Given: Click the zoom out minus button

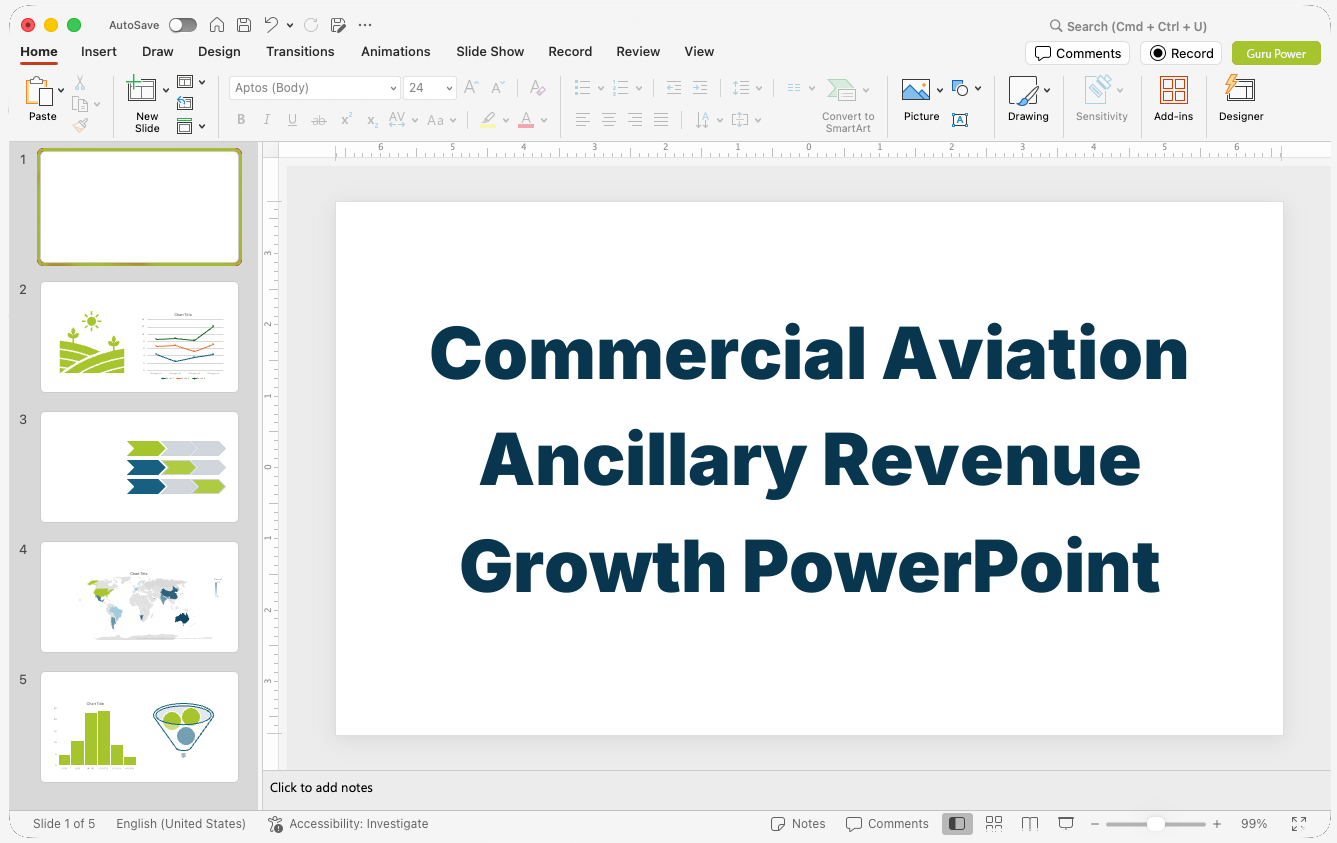Looking at the screenshot, I should (x=1095, y=824).
